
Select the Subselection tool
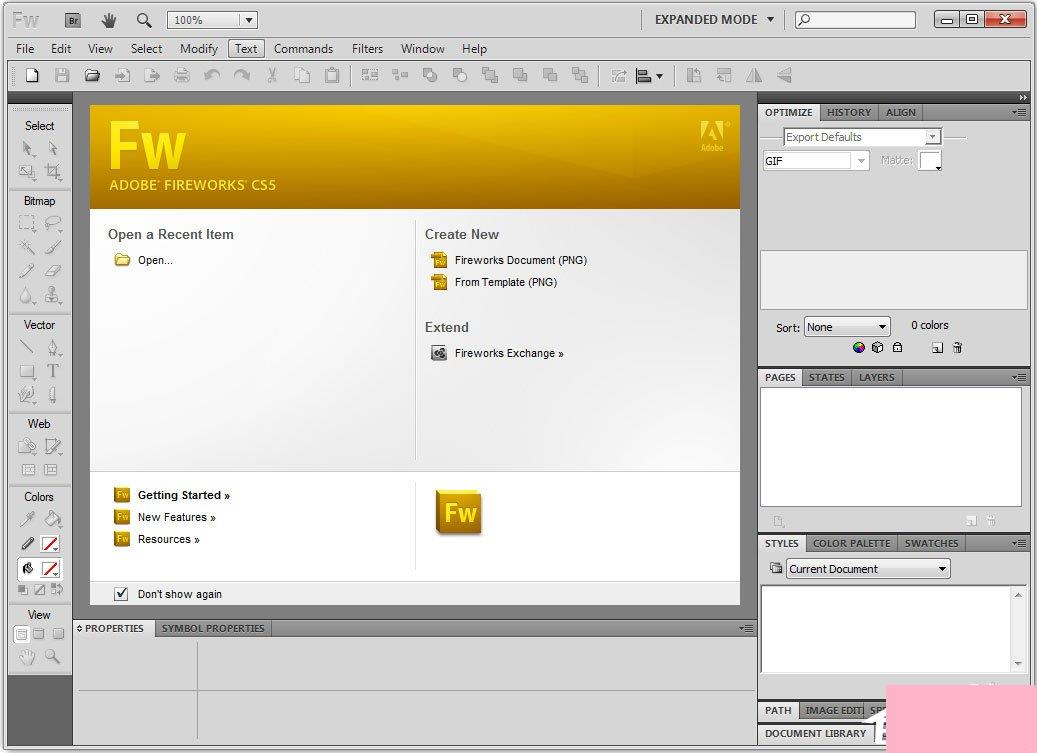point(53,148)
